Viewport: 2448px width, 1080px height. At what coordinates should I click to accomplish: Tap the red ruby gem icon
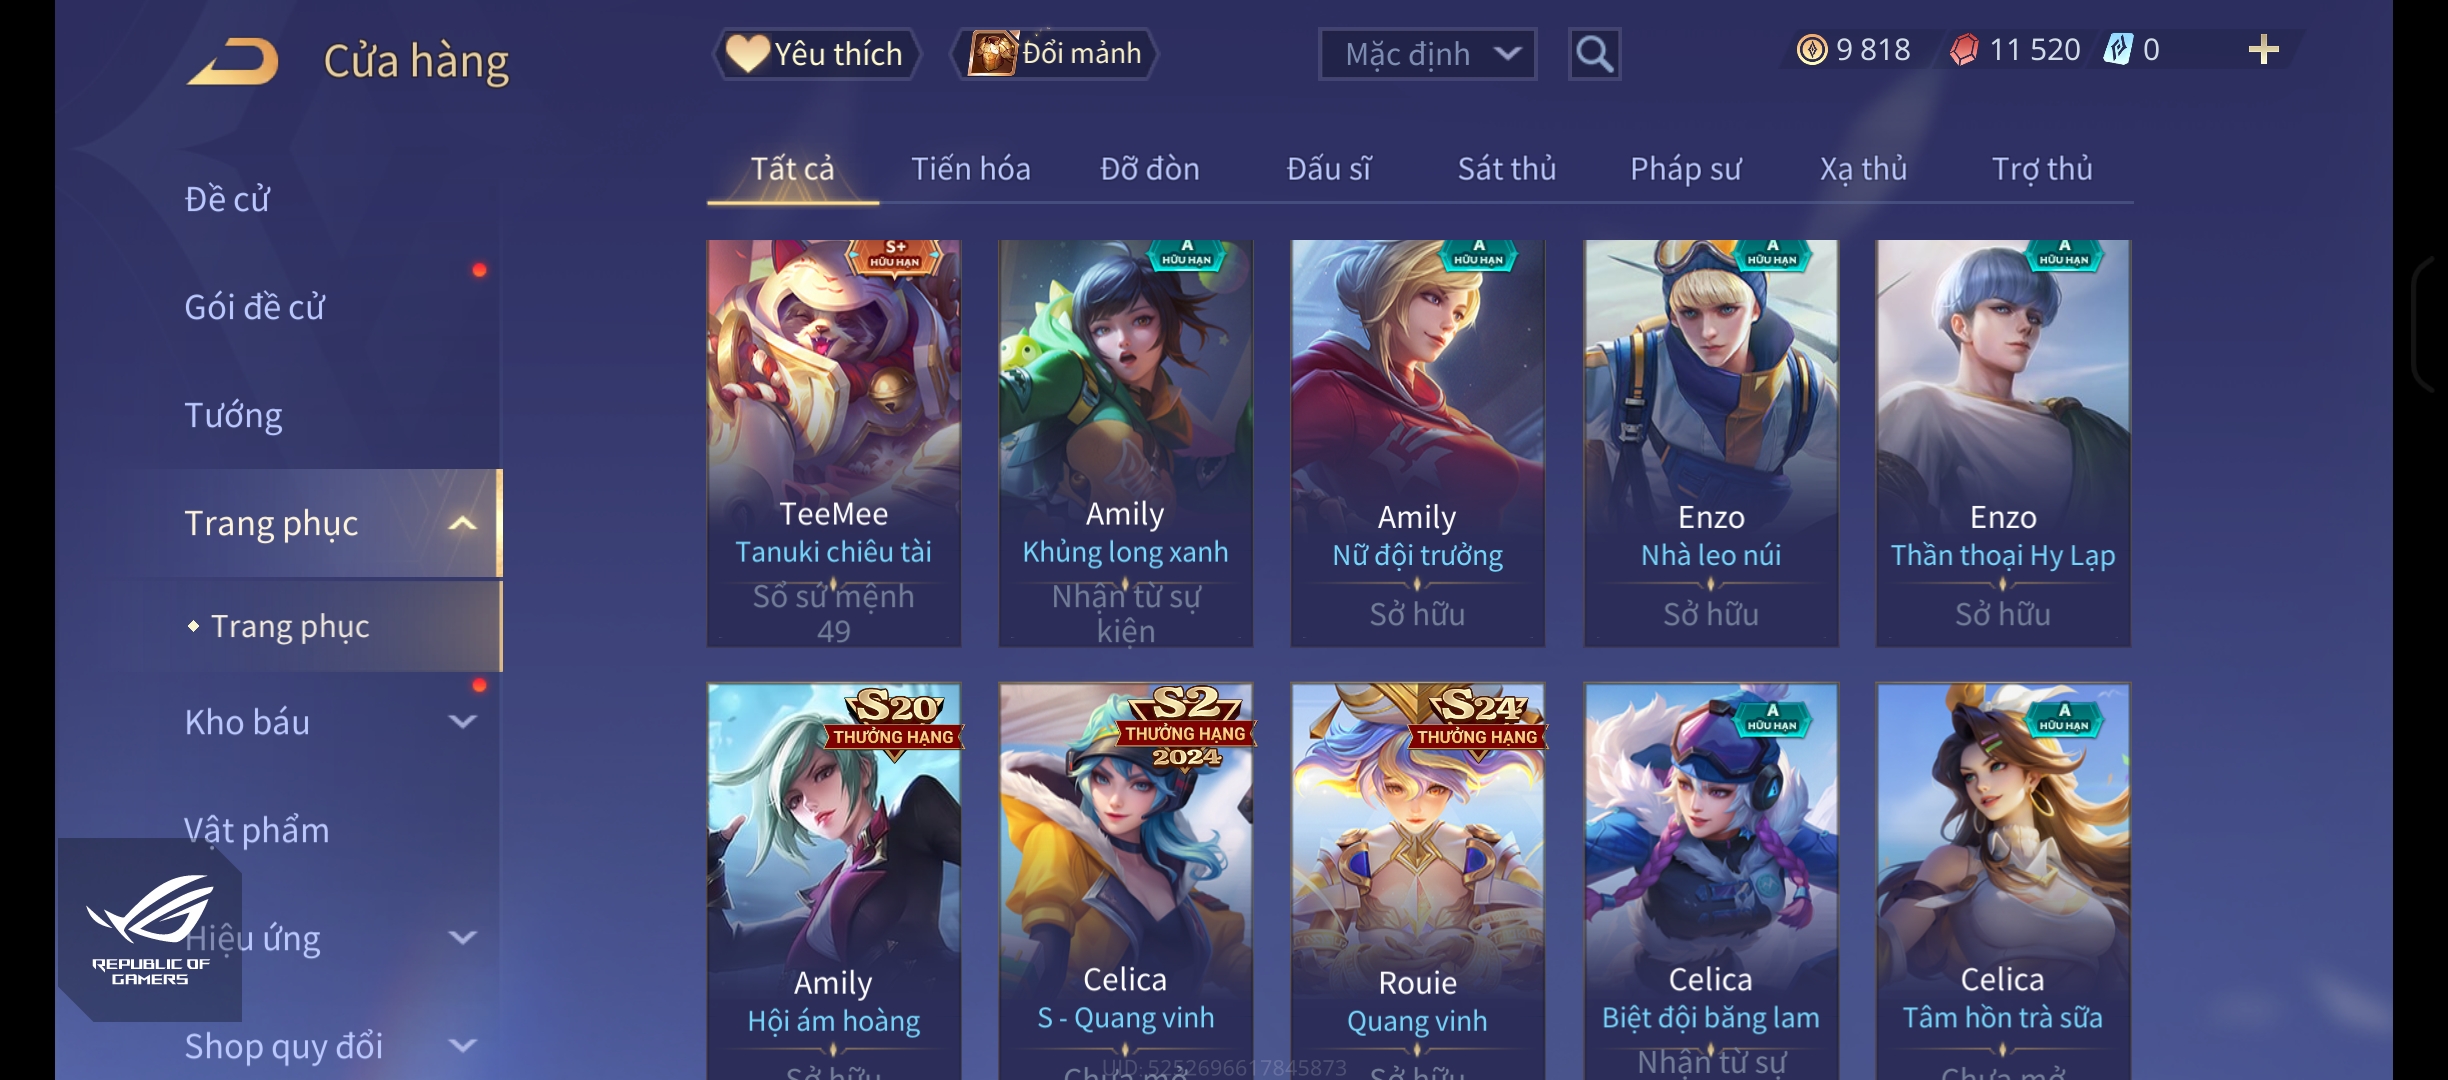[1964, 49]
